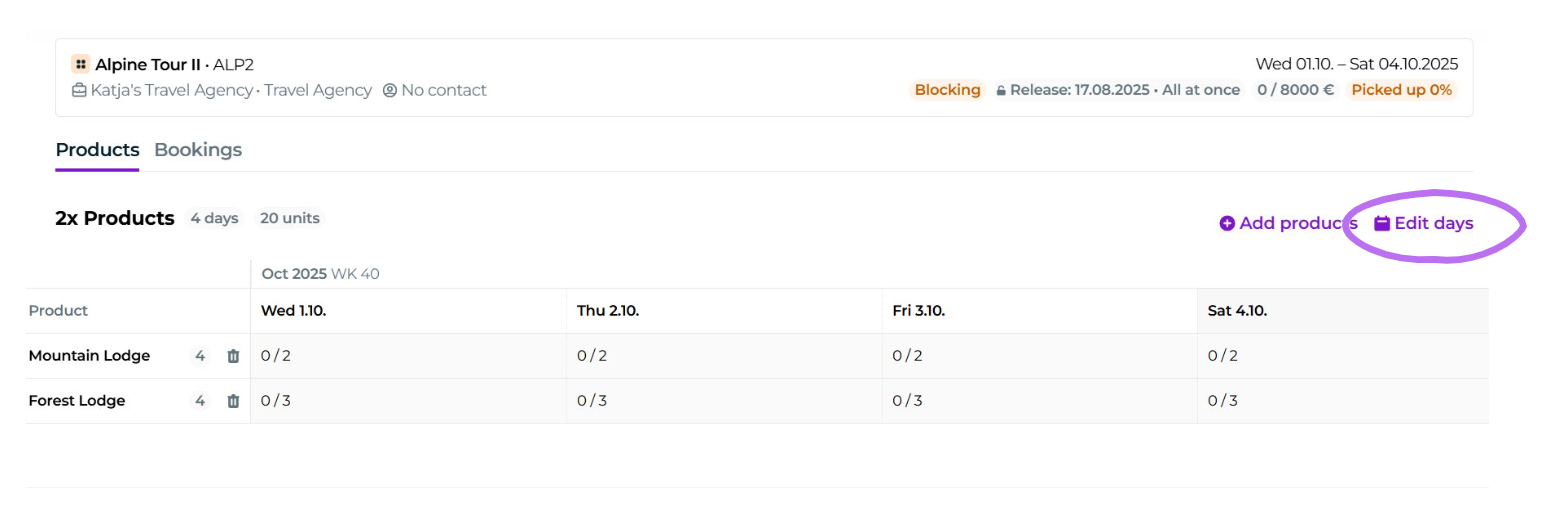Click the trash icon for Forest Lodge
This screenshot has height=507, width=1546.
[x=233, y=401]
